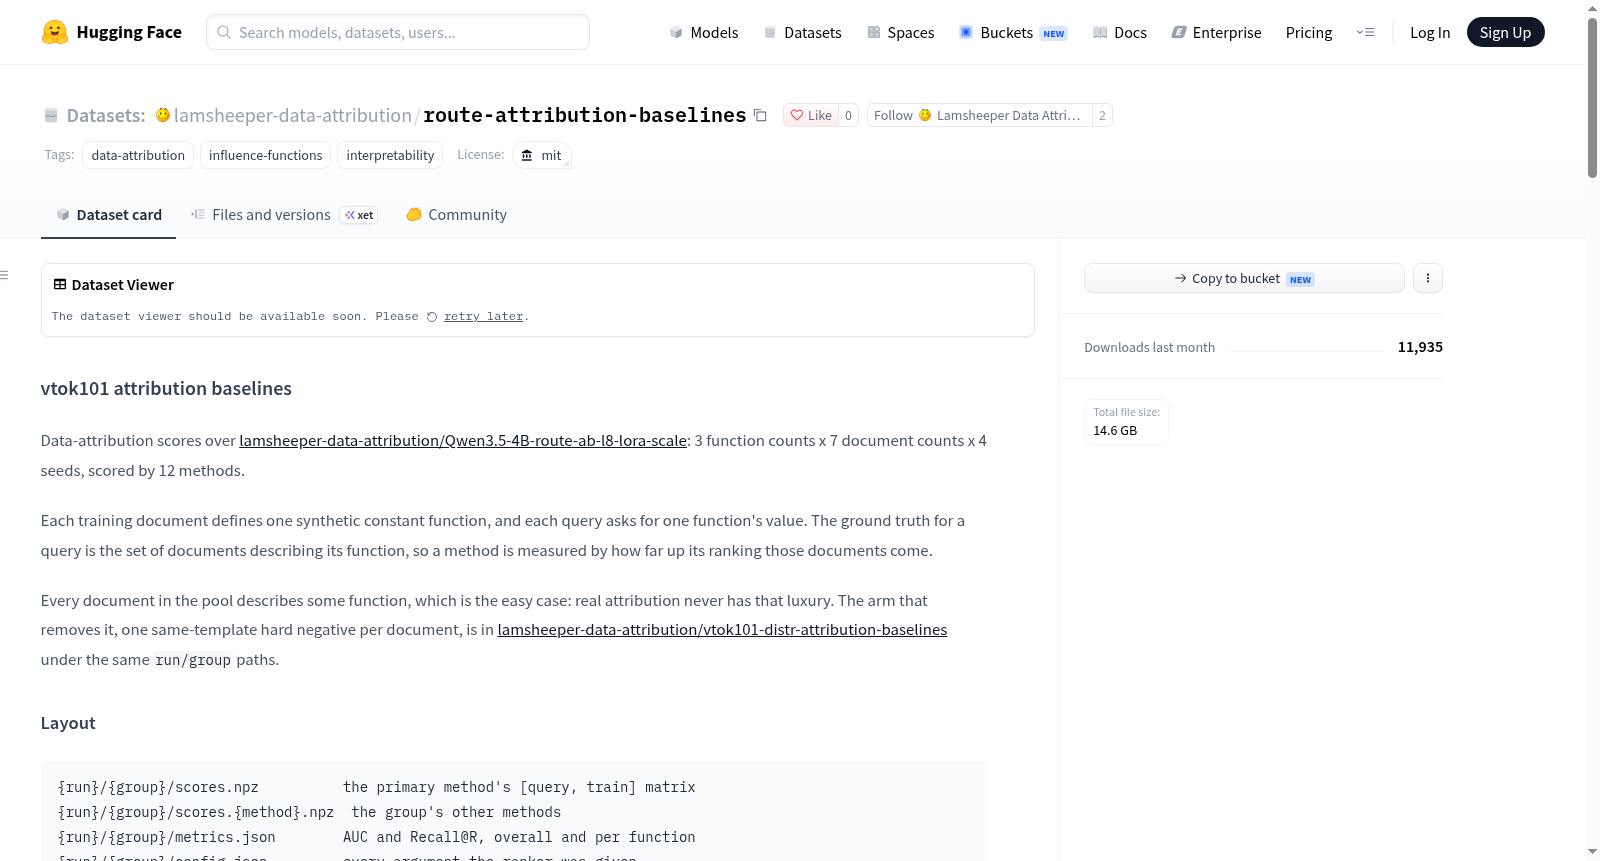Click the follower count 2

click(x=1102, y=115)
